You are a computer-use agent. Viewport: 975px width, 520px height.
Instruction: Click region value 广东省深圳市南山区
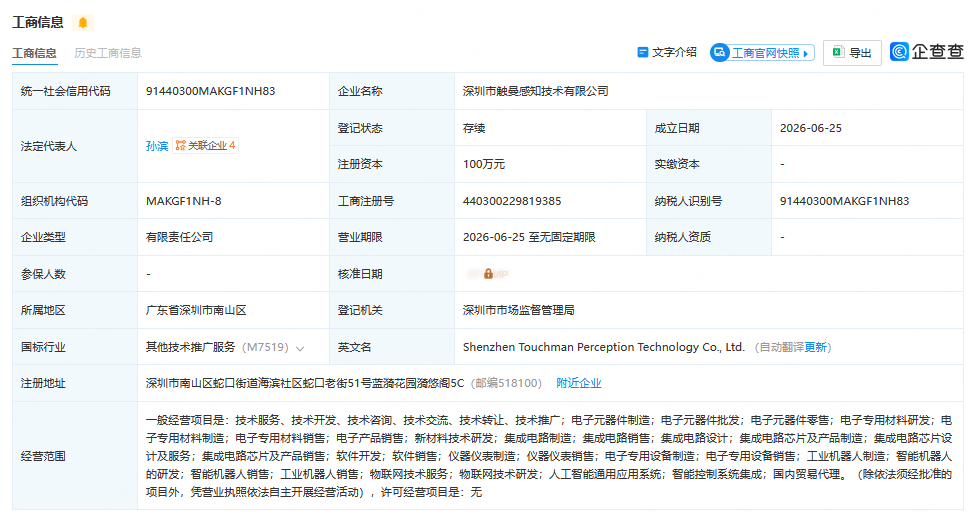196,310
